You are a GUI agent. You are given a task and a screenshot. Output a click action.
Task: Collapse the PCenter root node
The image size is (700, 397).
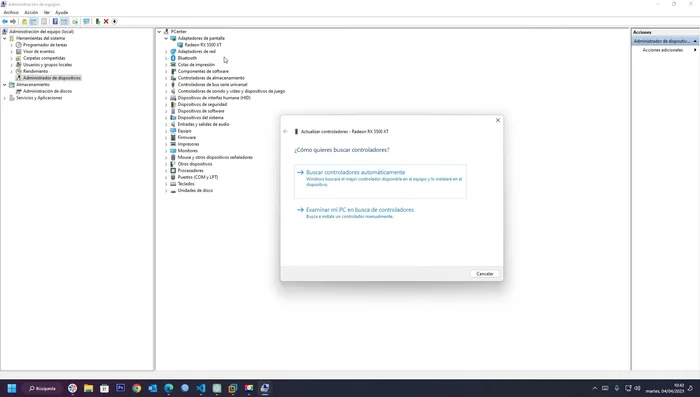(x=159, y=32)
